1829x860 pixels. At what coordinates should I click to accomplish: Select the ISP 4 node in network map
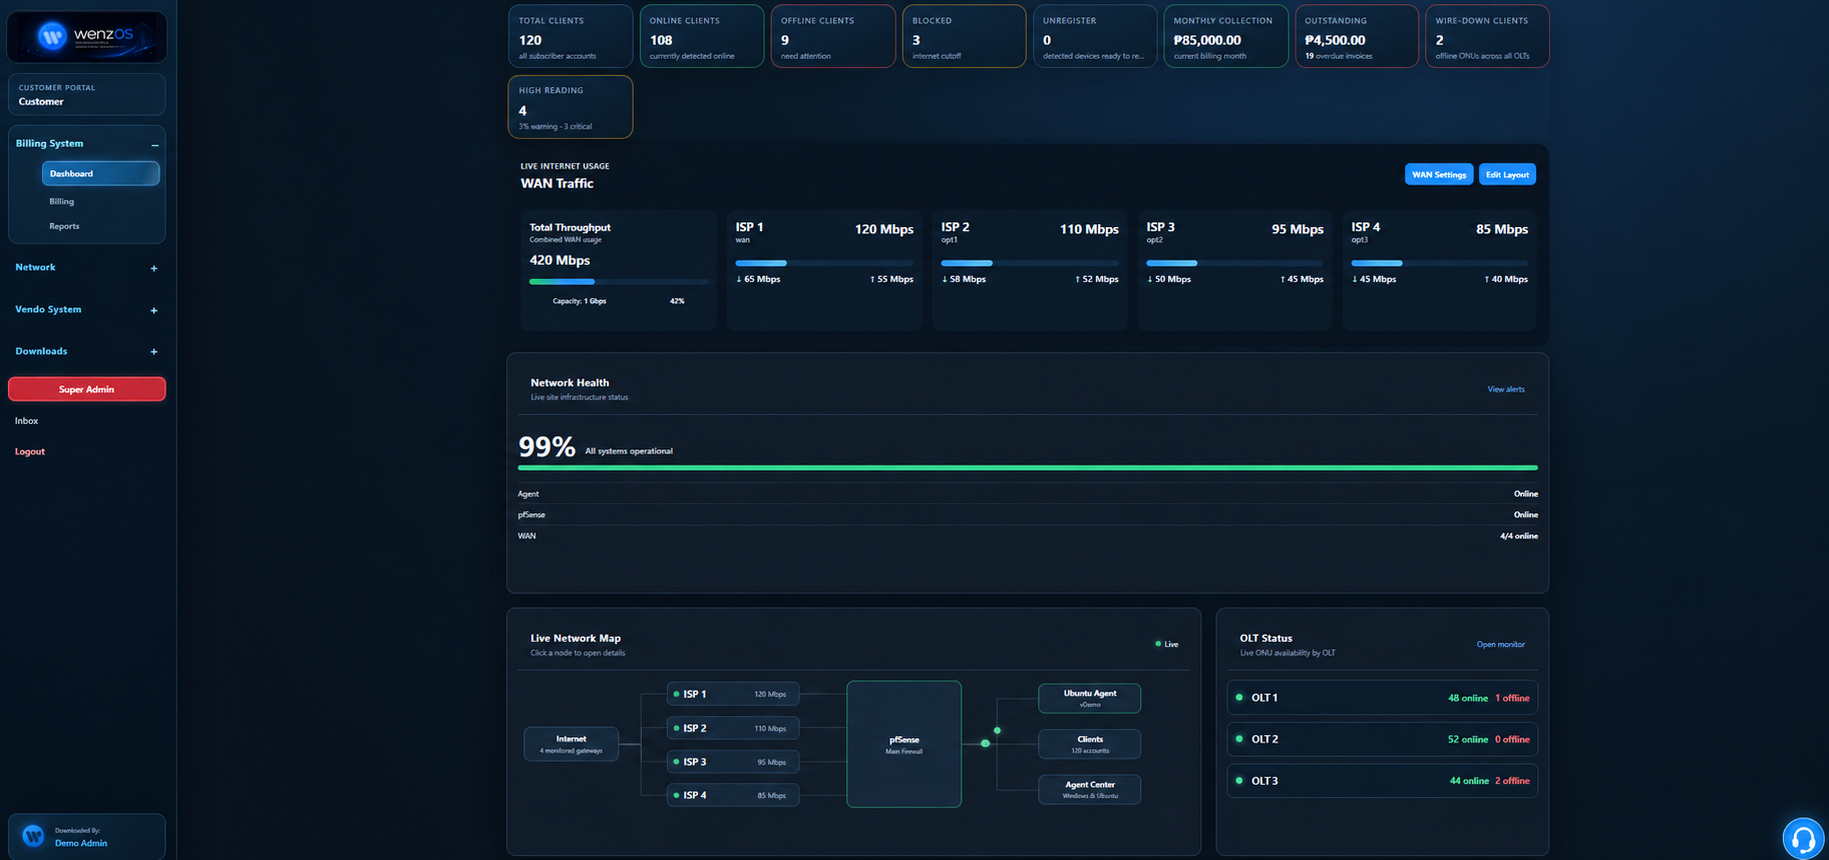coord(733,795)
